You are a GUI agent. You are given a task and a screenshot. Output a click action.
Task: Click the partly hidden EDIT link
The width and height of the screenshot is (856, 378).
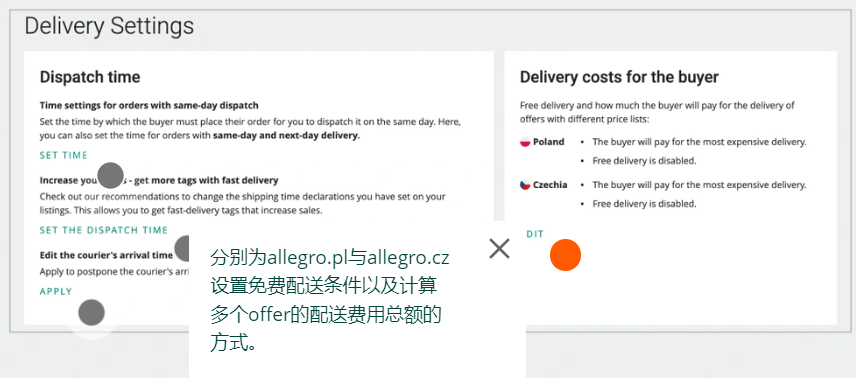(x=535, y=234)
